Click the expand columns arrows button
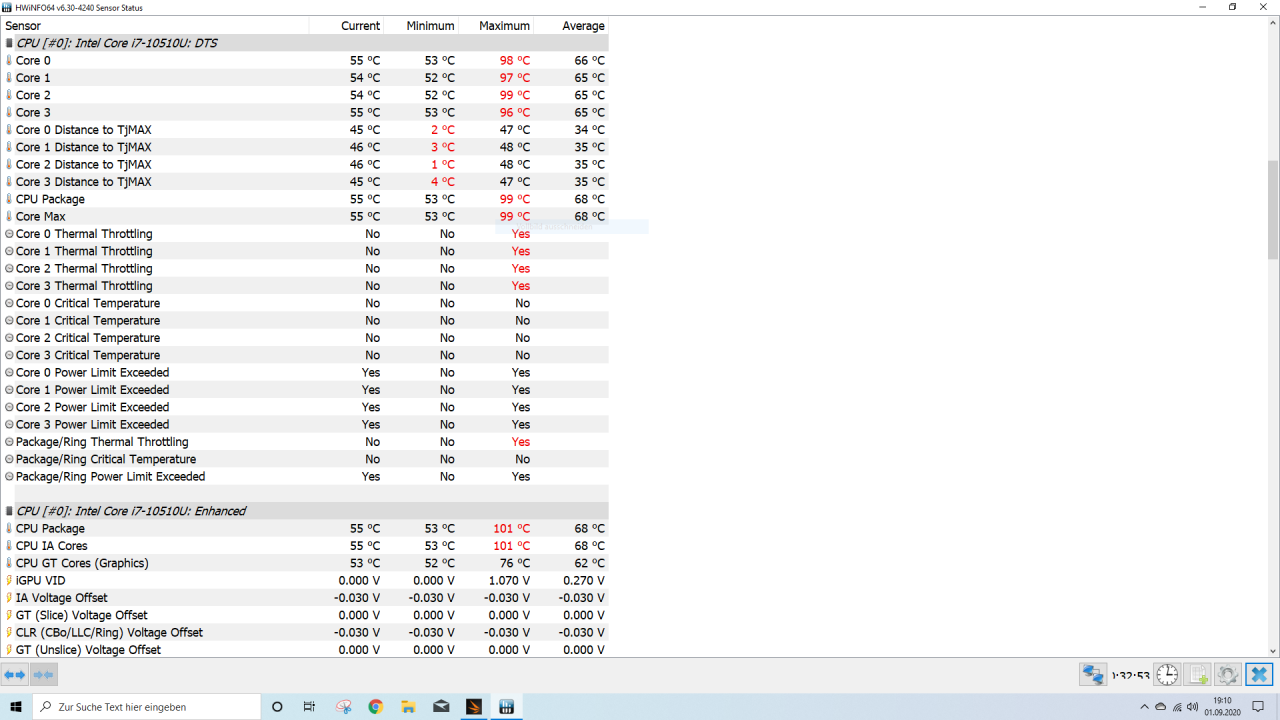This screenshot has height=720, width=1280. (15, 675)
